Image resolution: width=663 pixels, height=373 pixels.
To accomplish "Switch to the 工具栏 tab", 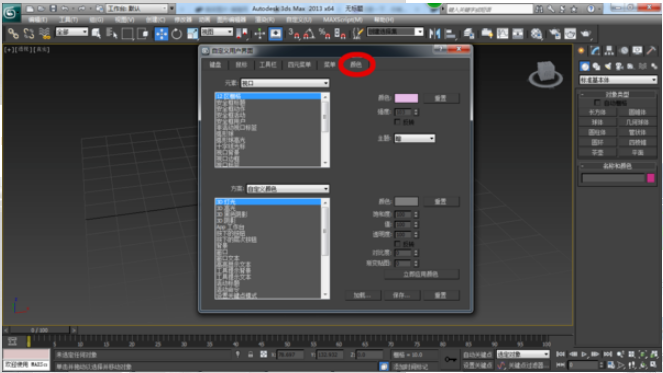I will [268, 65].
